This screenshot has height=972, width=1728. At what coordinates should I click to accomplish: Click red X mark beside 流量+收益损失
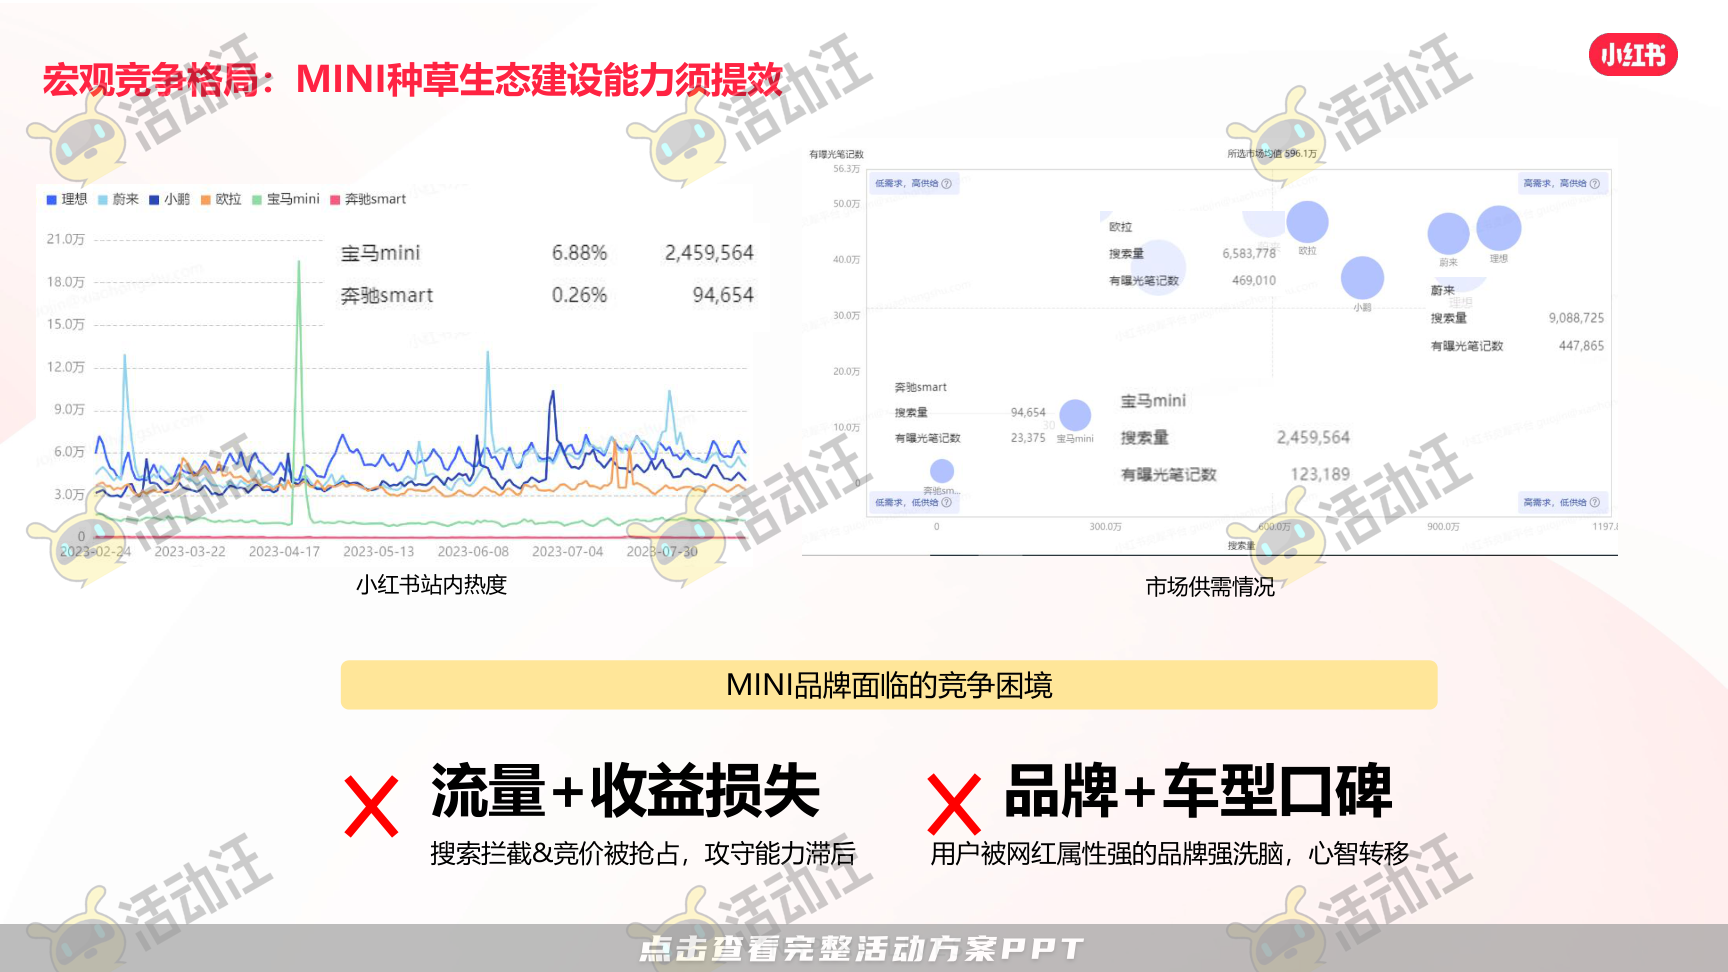371,806
